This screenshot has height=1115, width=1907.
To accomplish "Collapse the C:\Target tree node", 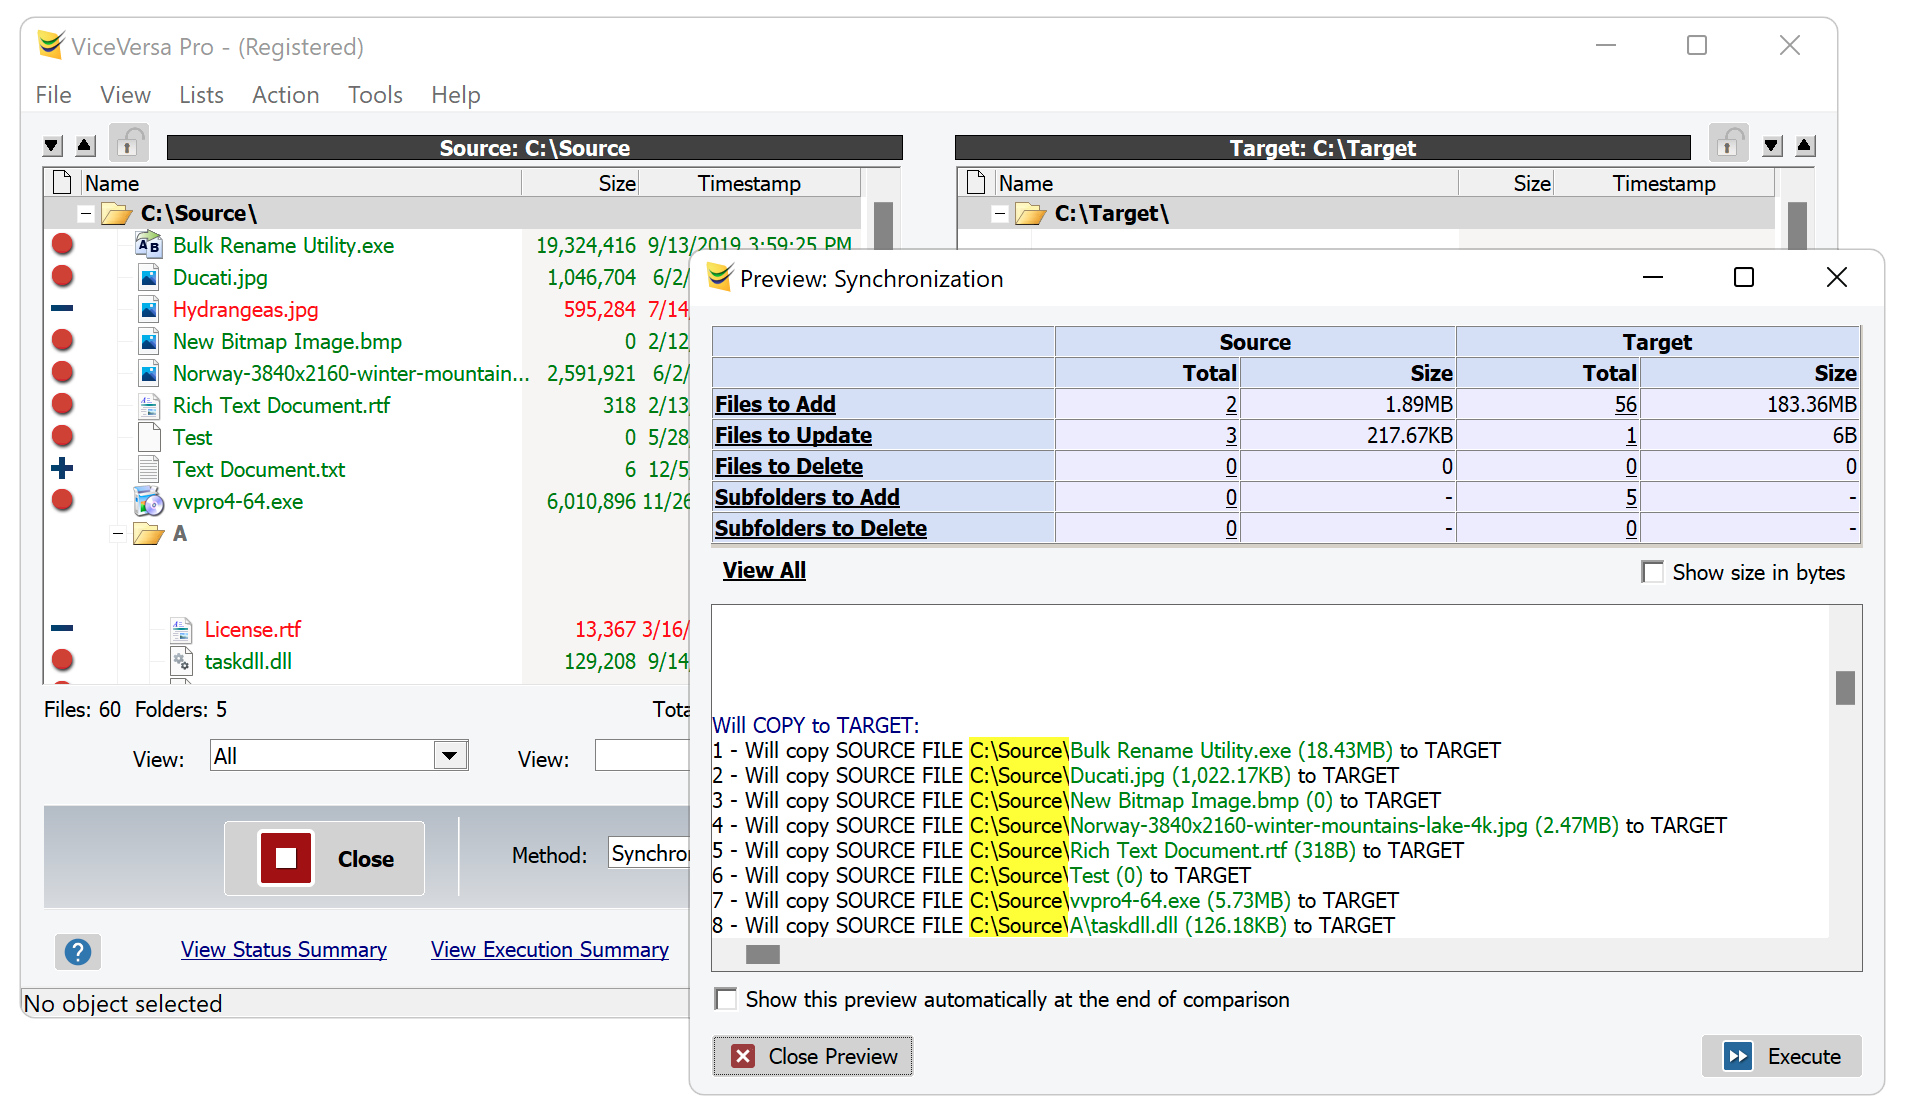I will [x=1000, y=214].
